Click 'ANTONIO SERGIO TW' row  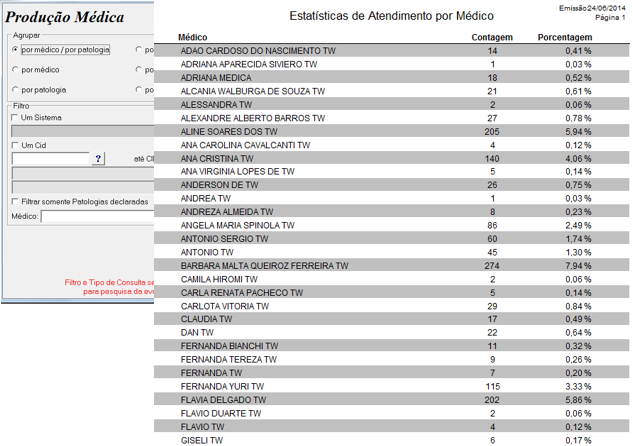[391, 239]
